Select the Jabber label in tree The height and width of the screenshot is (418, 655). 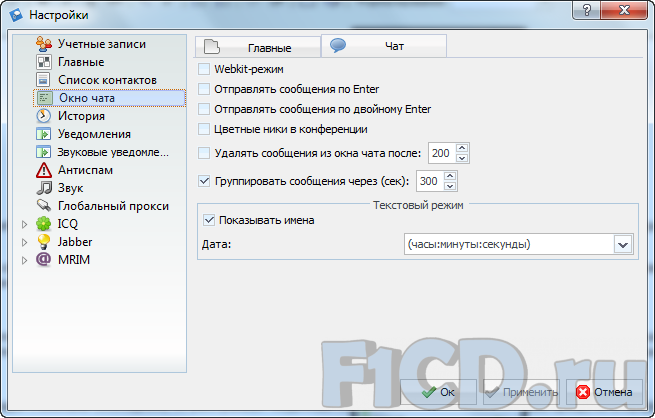[x=75, y=242]
